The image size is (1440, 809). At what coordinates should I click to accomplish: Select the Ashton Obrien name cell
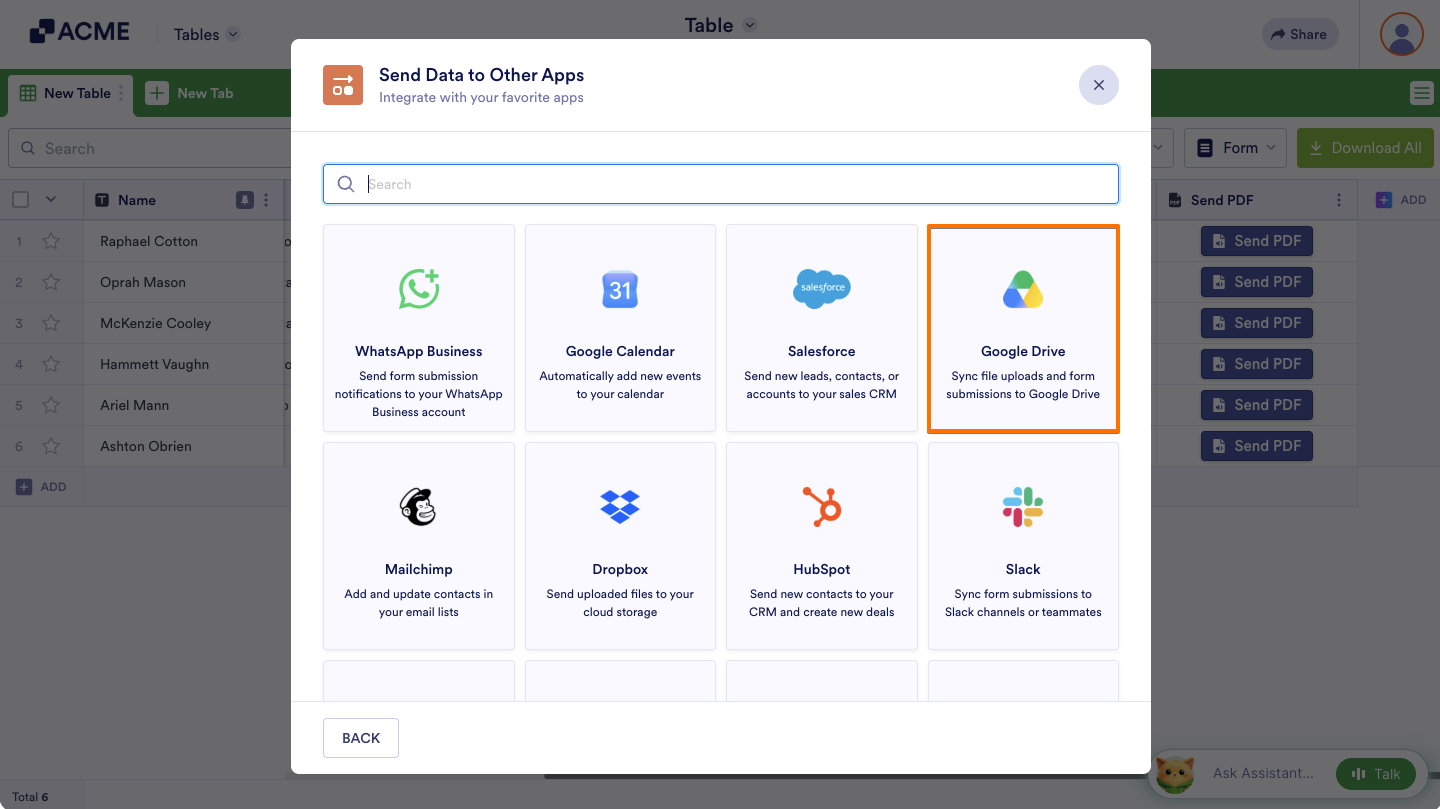(184, 446)
